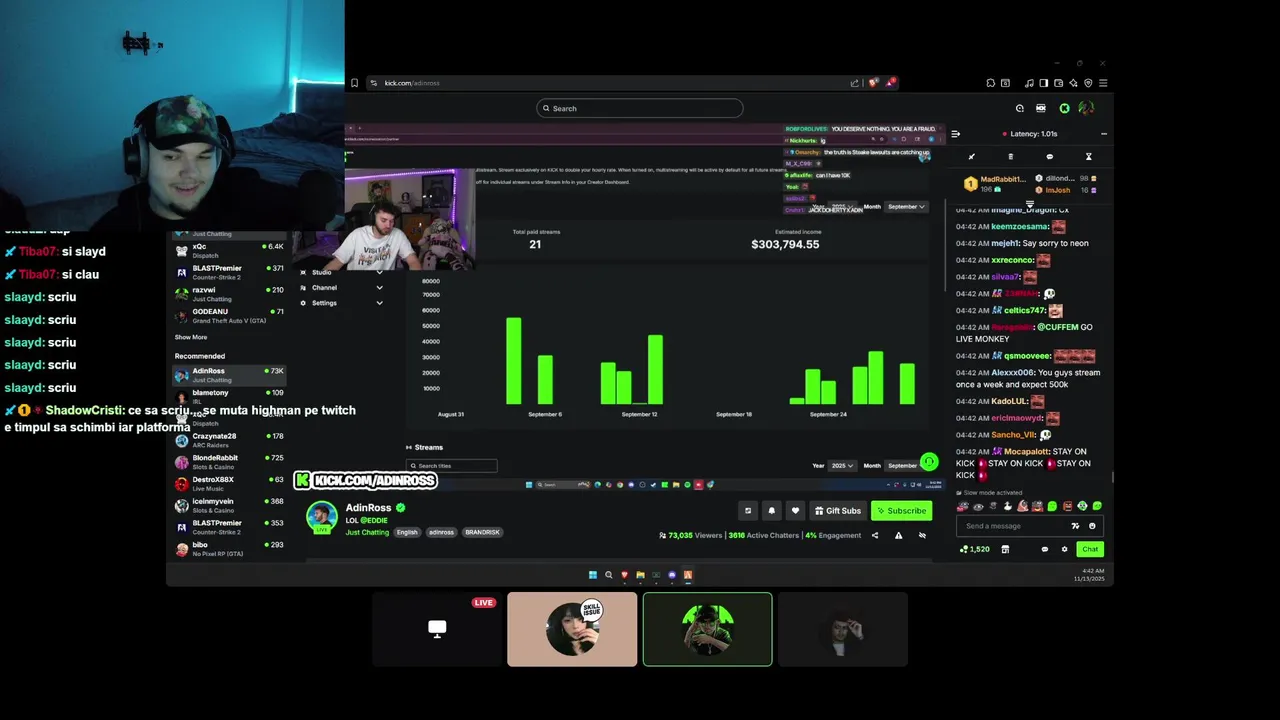Select the dark rightmost participant tile
This screenshot has width=1280, height=720.
(843, 629)
